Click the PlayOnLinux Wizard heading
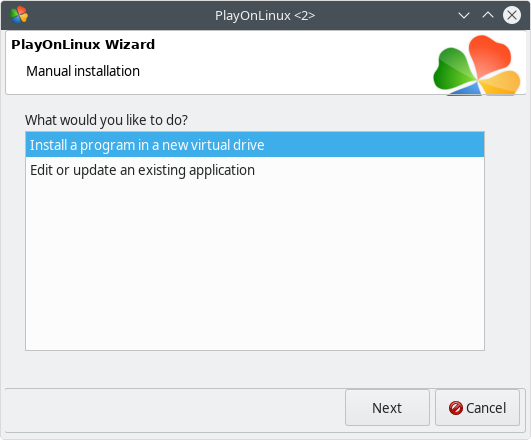Screen dimensions: 531x440 (83, 44)
